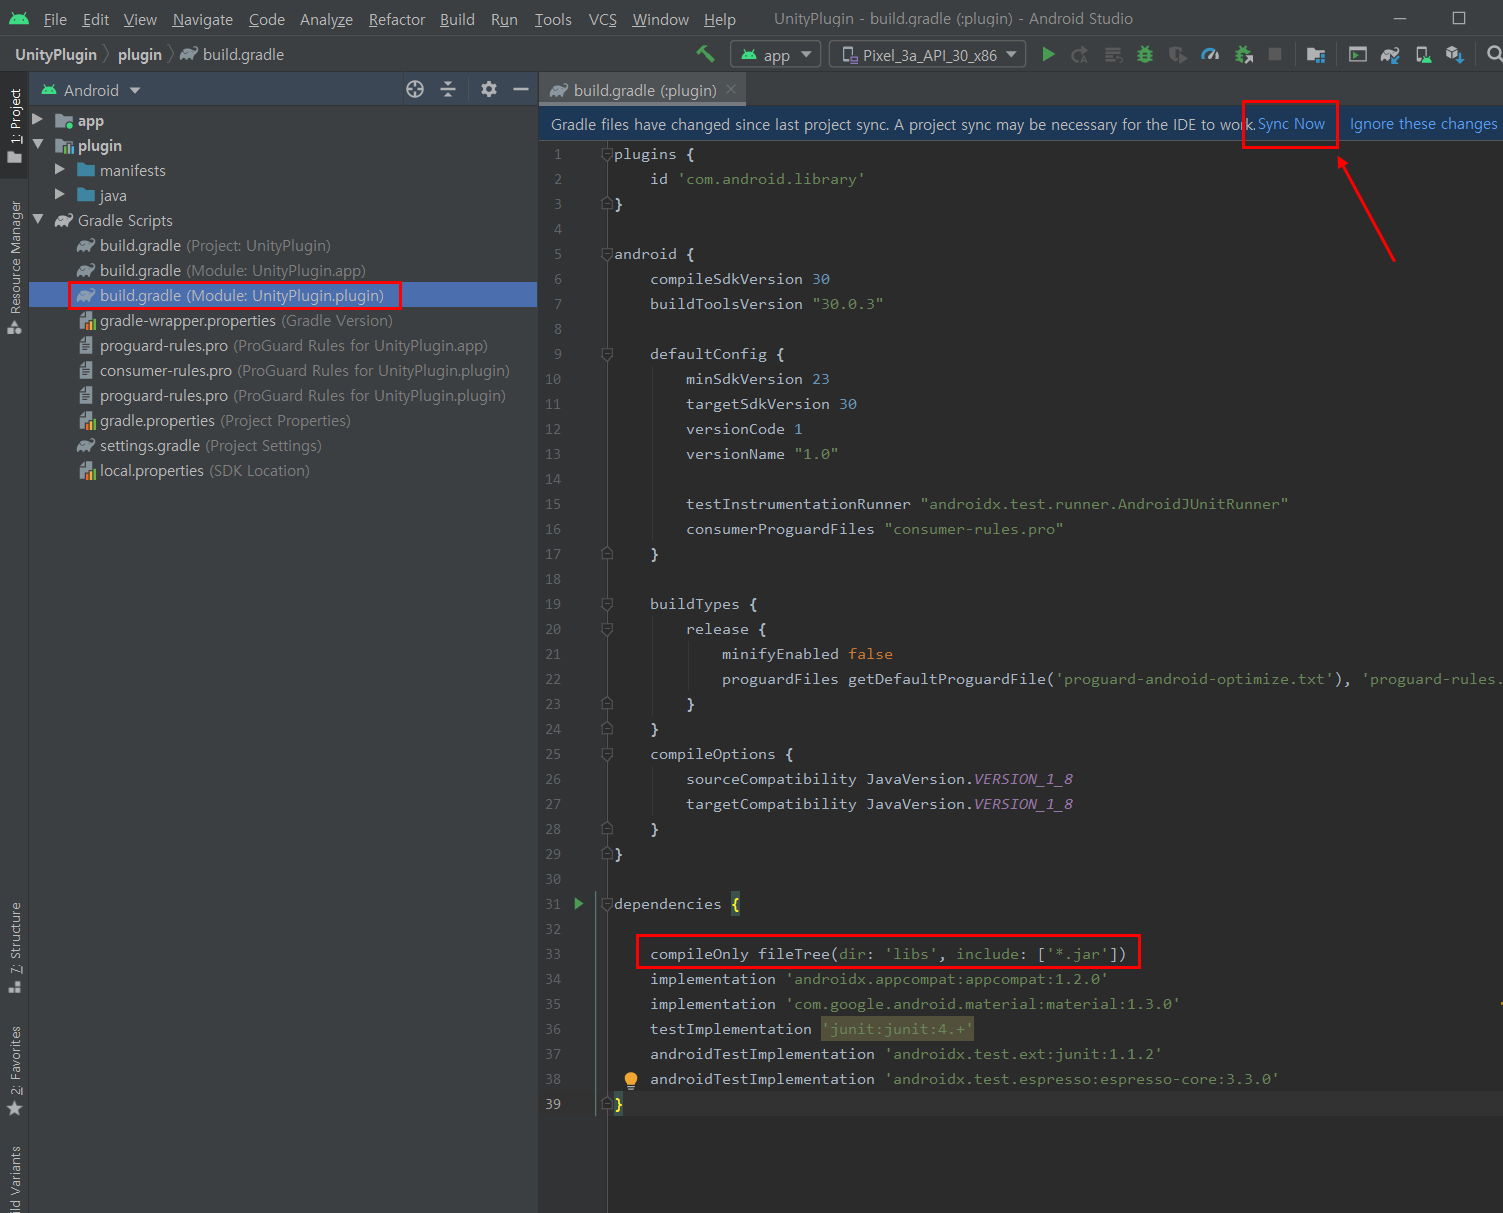Open Project Structure toolbar icon
The width and height of the screenshot is (1503, 1213).
click(x=1316, y=55)
